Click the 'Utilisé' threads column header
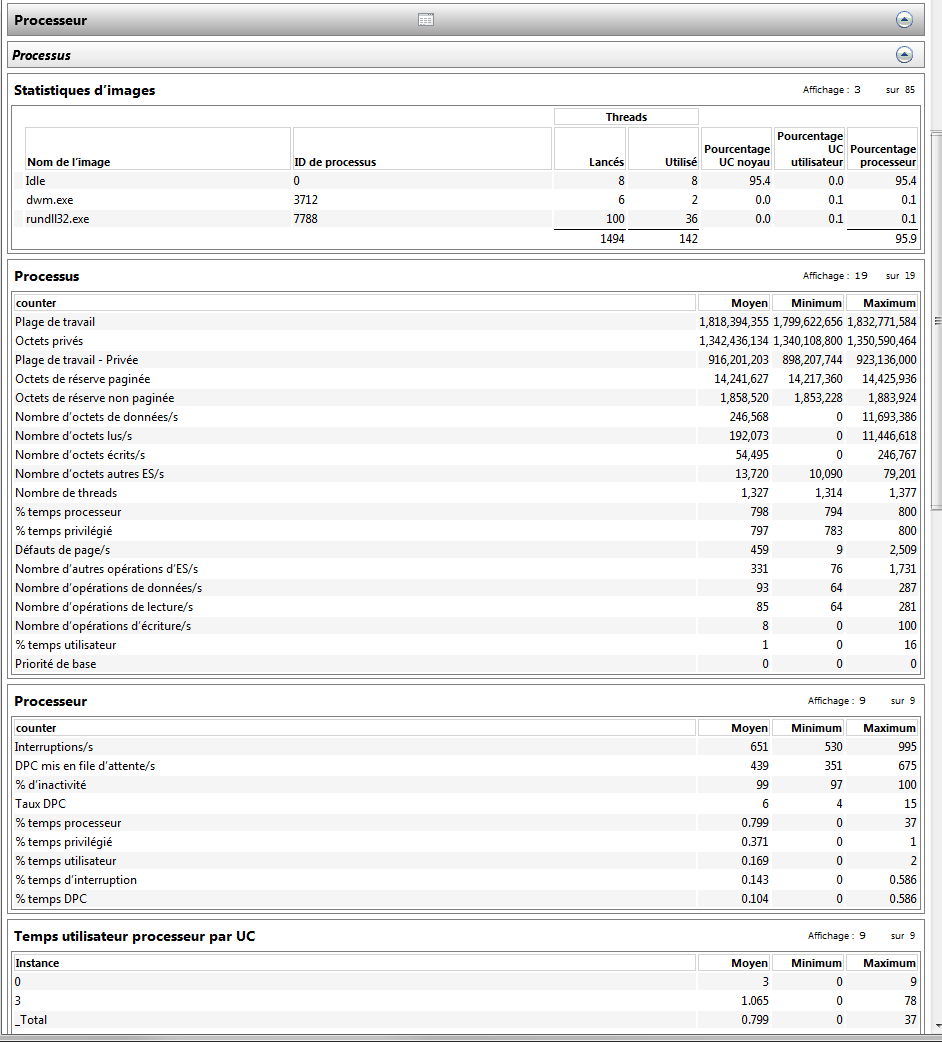The image size is (942, 1042). point(663,149)
